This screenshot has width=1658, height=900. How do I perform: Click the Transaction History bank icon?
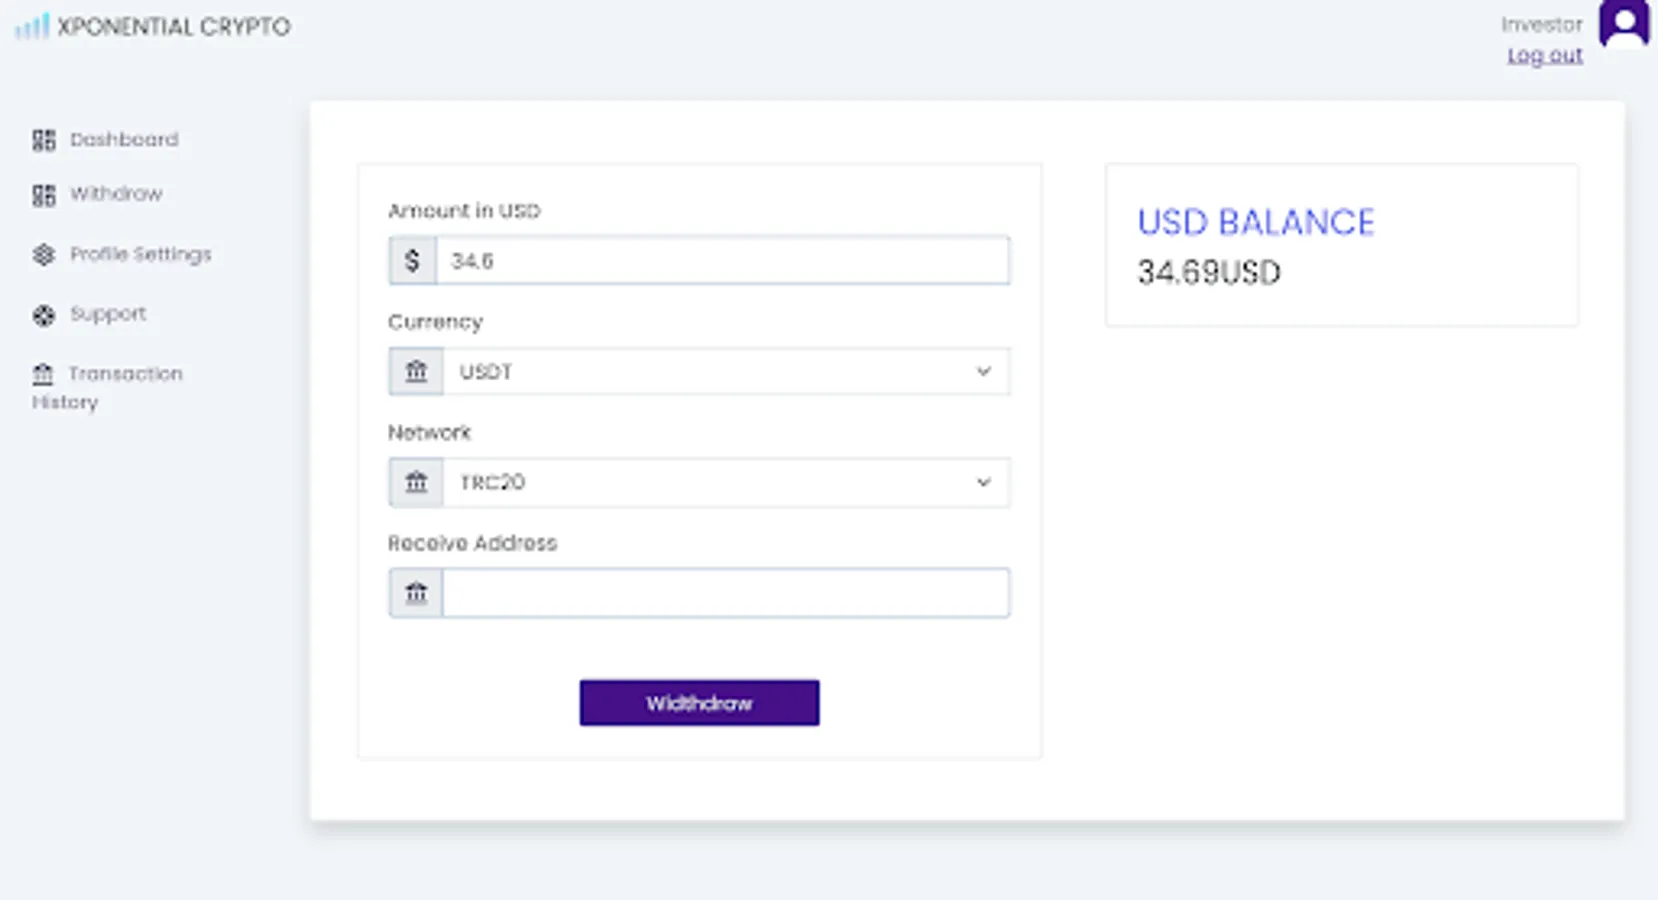pos(43,375)
